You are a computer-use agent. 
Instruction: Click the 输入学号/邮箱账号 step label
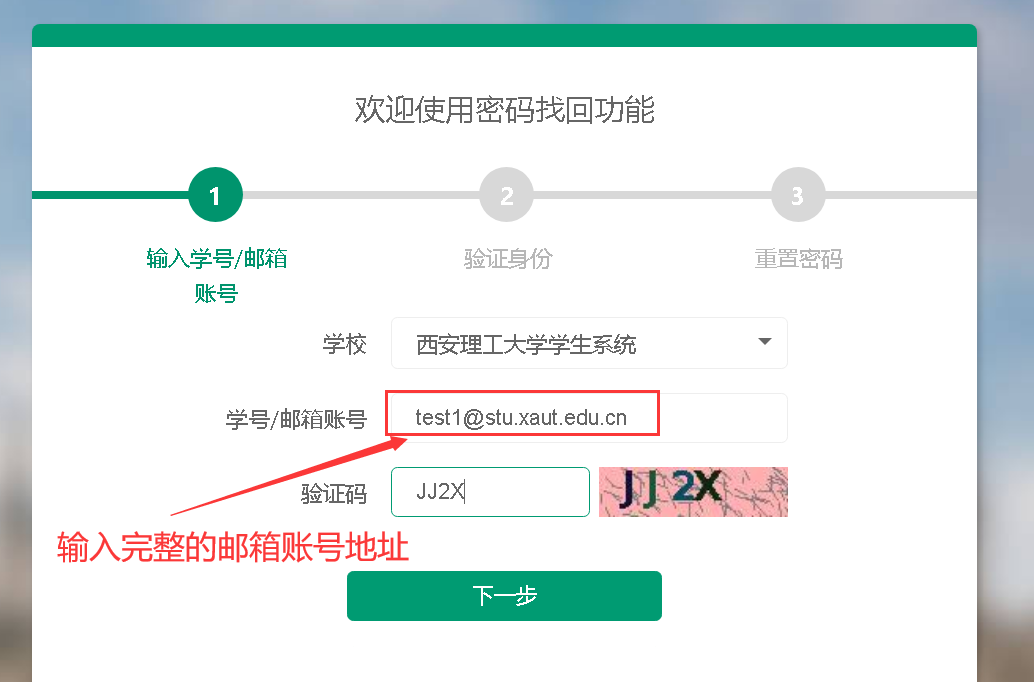click(216, 276)
